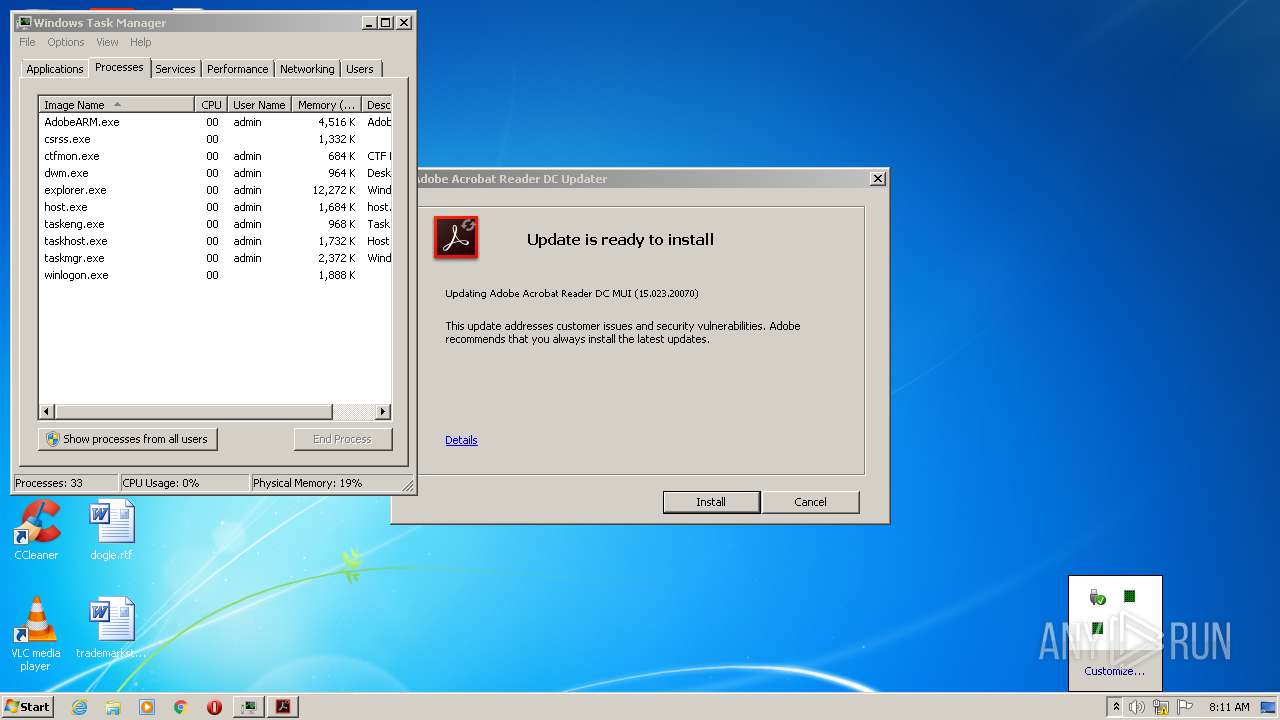
Task: Click Customize... link in tray popup
Action: [x=1114, y=671]
